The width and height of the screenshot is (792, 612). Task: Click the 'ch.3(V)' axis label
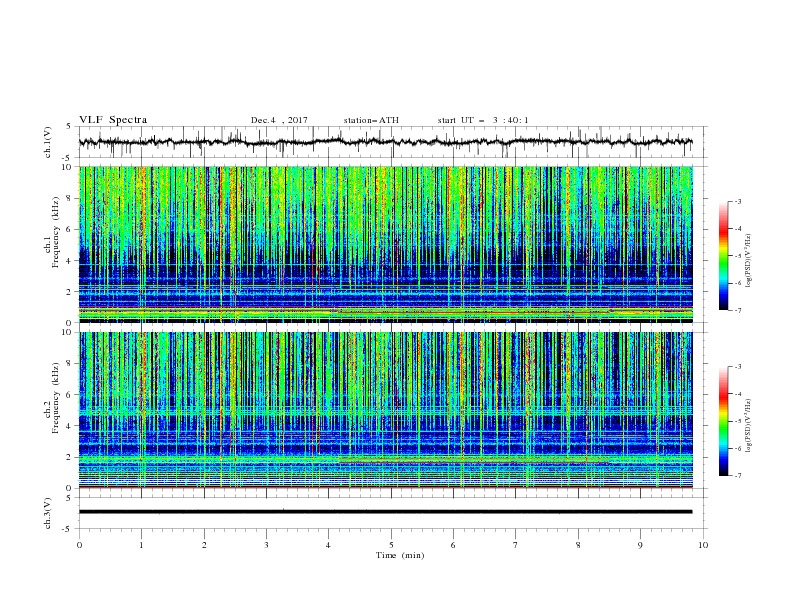48,513
